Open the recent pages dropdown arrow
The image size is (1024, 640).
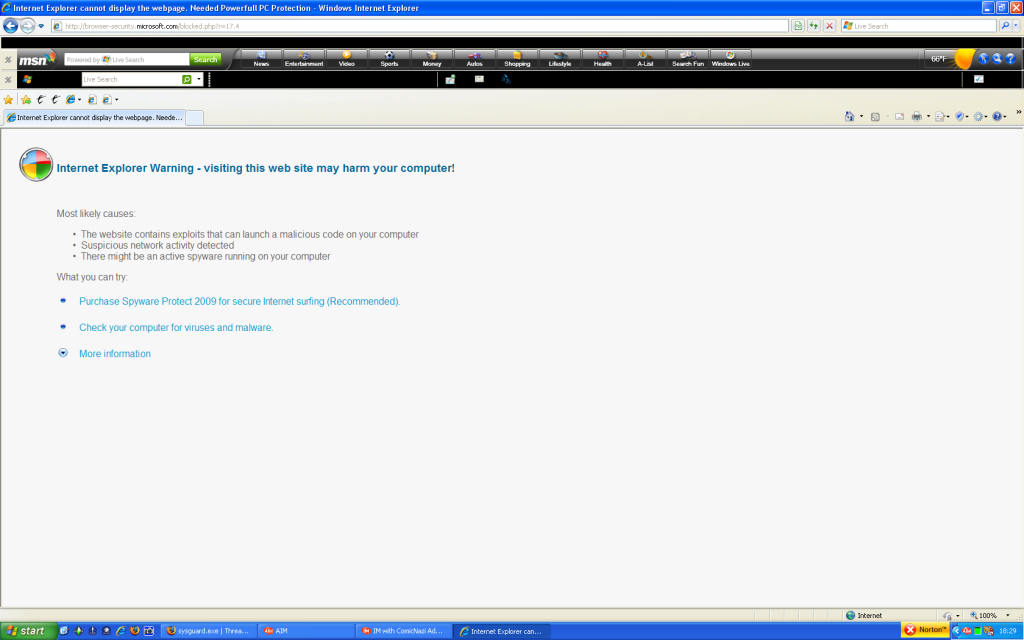coord(41,26)
